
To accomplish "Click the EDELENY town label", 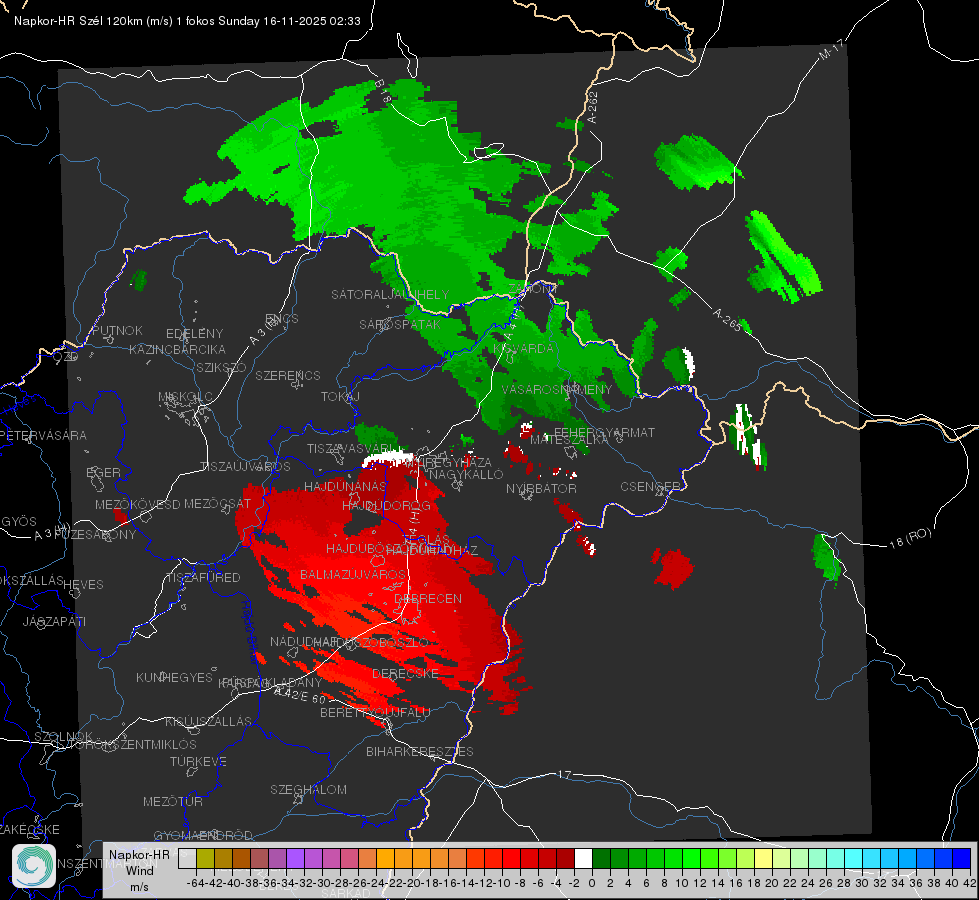I will (194, 334).
